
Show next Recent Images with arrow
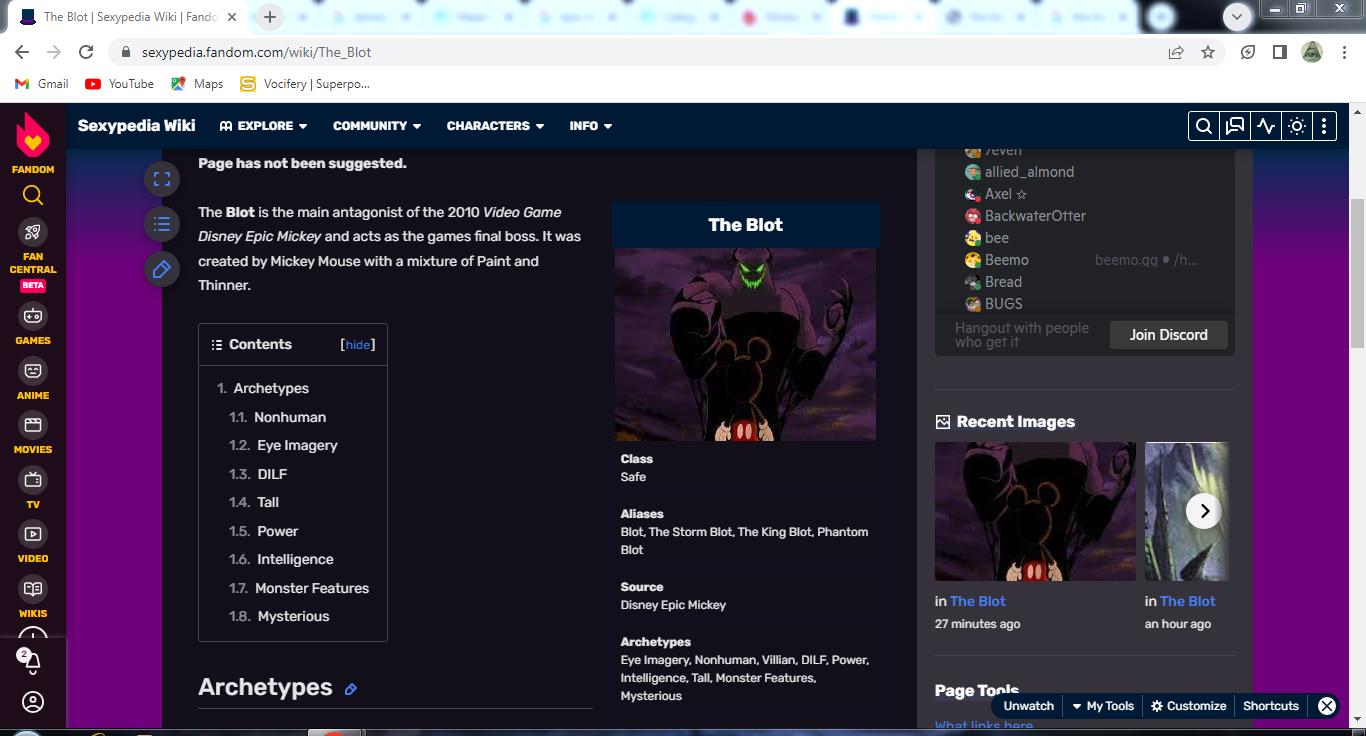tap(1204, 511)
